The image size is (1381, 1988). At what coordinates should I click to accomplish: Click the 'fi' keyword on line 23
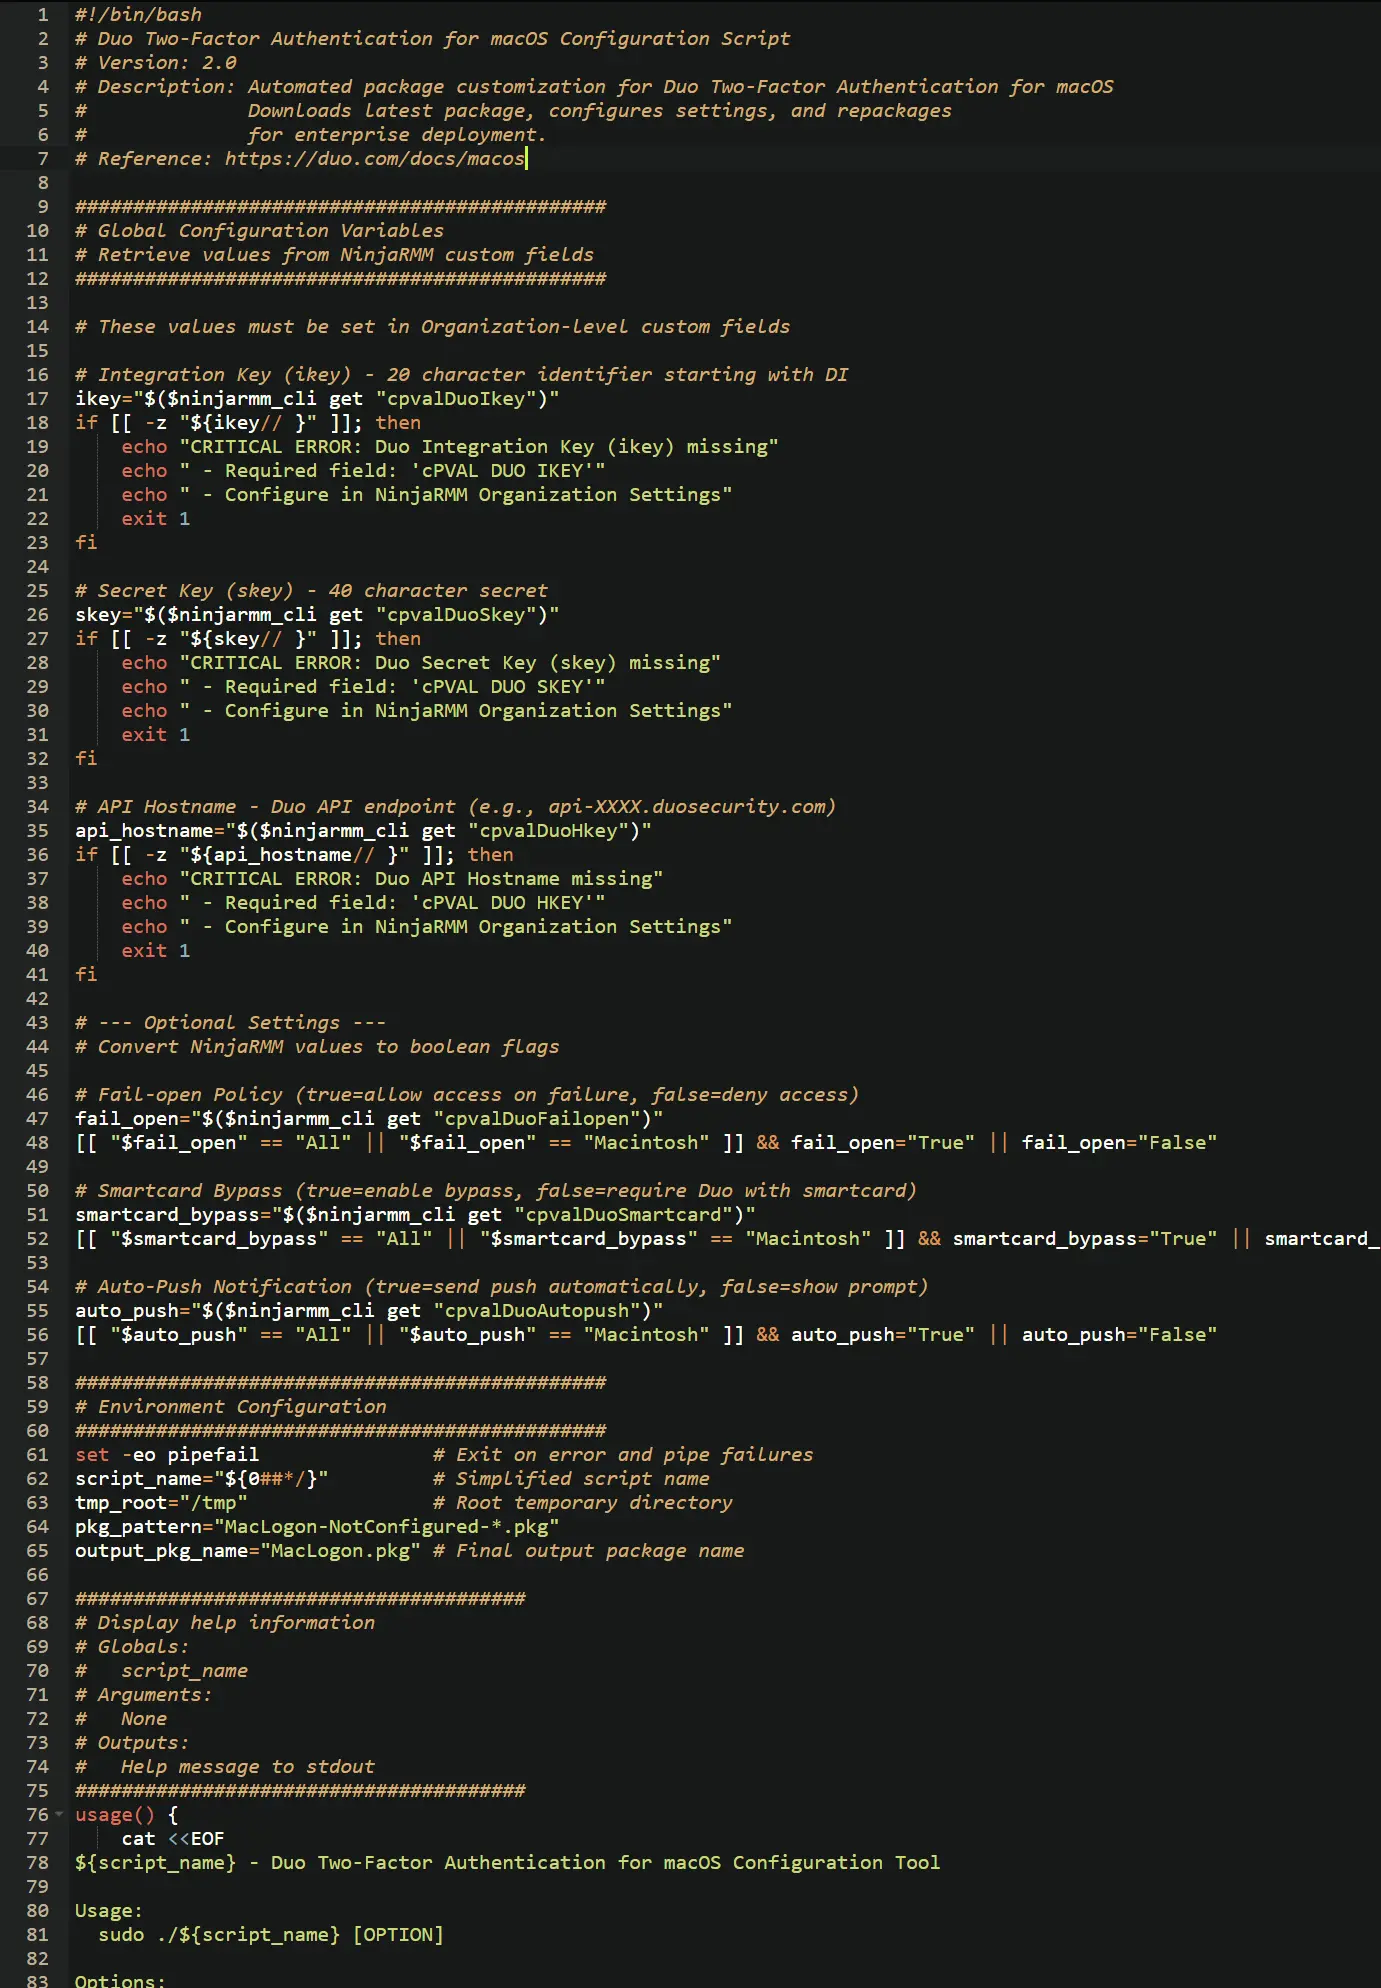pyautogui.click(x=87, y=542)
